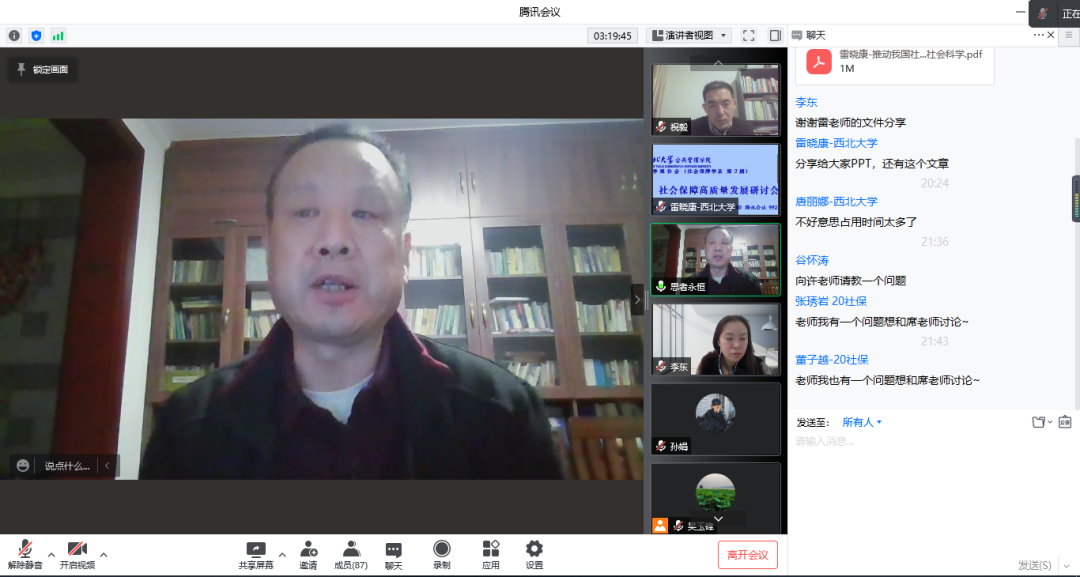This screenshot has height=577, width=1080.
Task: Expand audio options arrow beside 解除静音
Action: point(51,553)
